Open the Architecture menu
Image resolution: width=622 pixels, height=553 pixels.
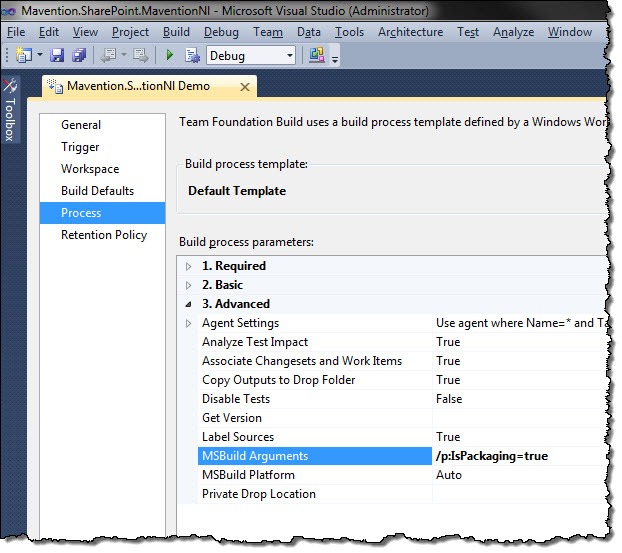pyautogui.click(x=410, y=32)
